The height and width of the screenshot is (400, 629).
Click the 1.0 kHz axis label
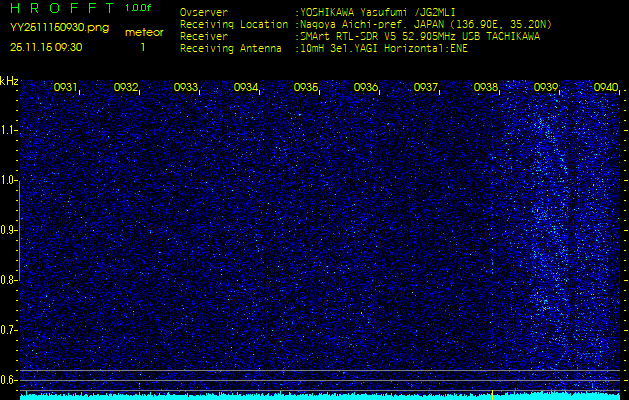tap(7, 181)
